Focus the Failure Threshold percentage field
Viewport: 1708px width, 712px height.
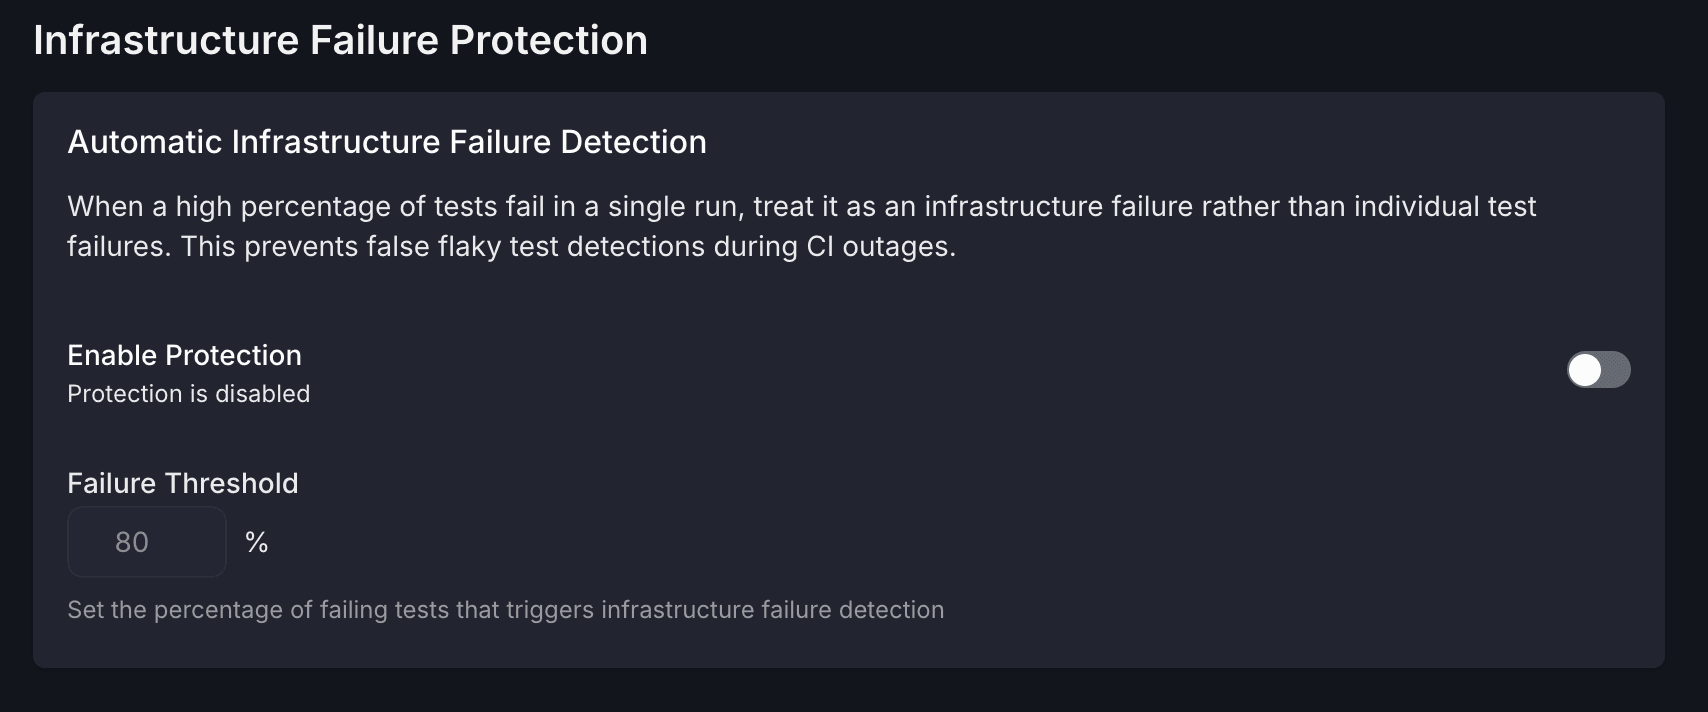point(147,542)
